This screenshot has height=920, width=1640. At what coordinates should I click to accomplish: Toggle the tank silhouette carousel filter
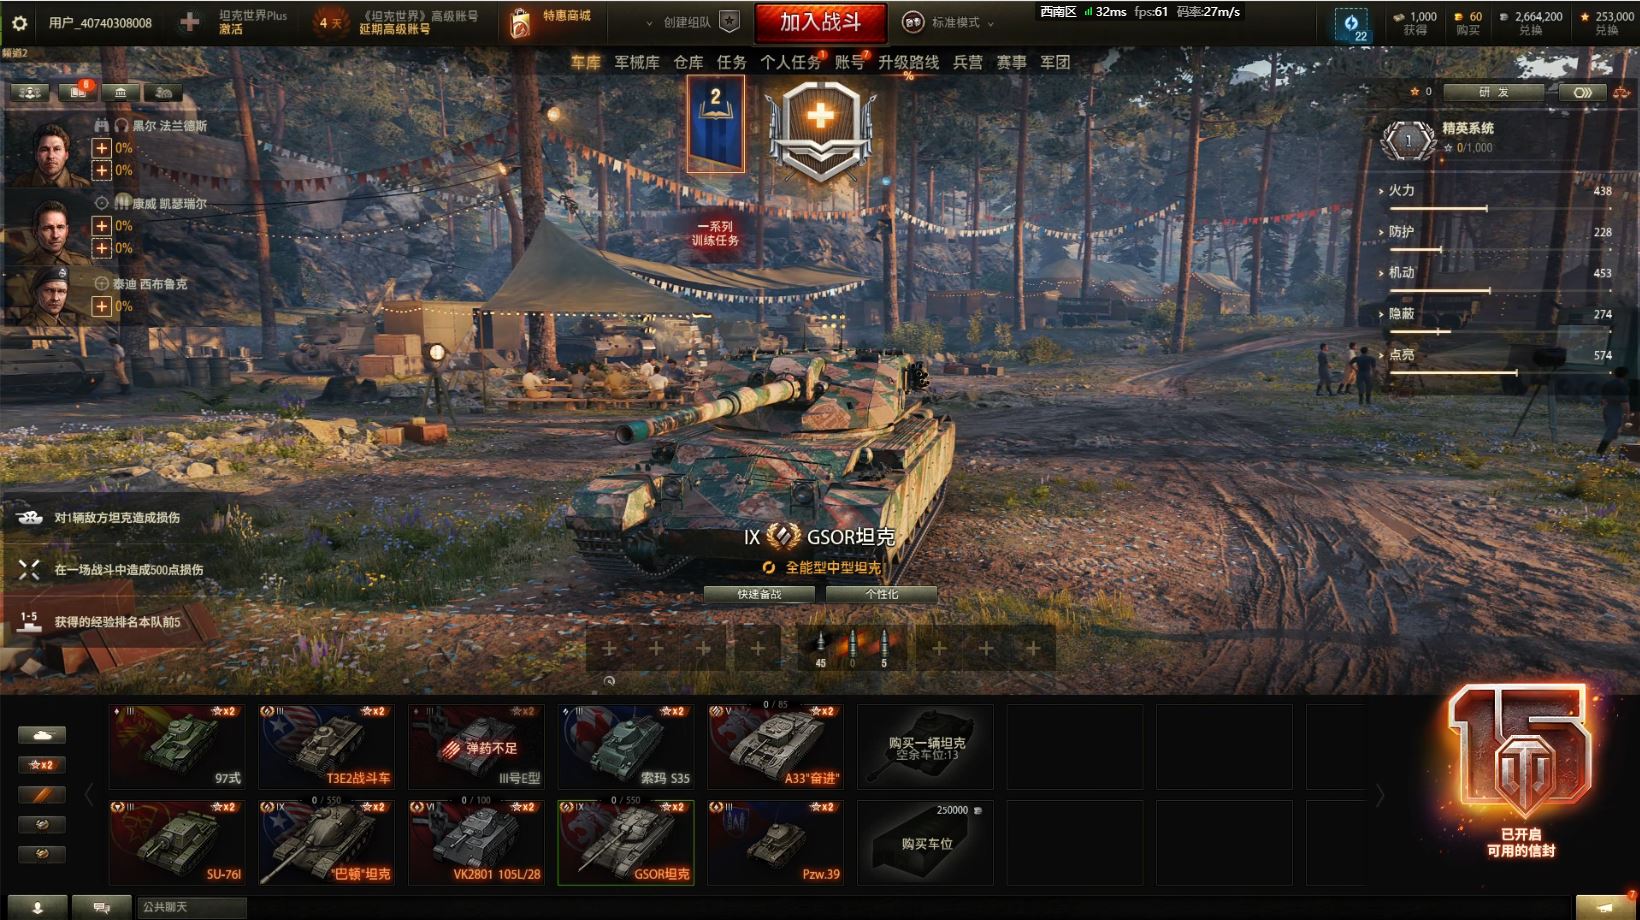(42, 735)
